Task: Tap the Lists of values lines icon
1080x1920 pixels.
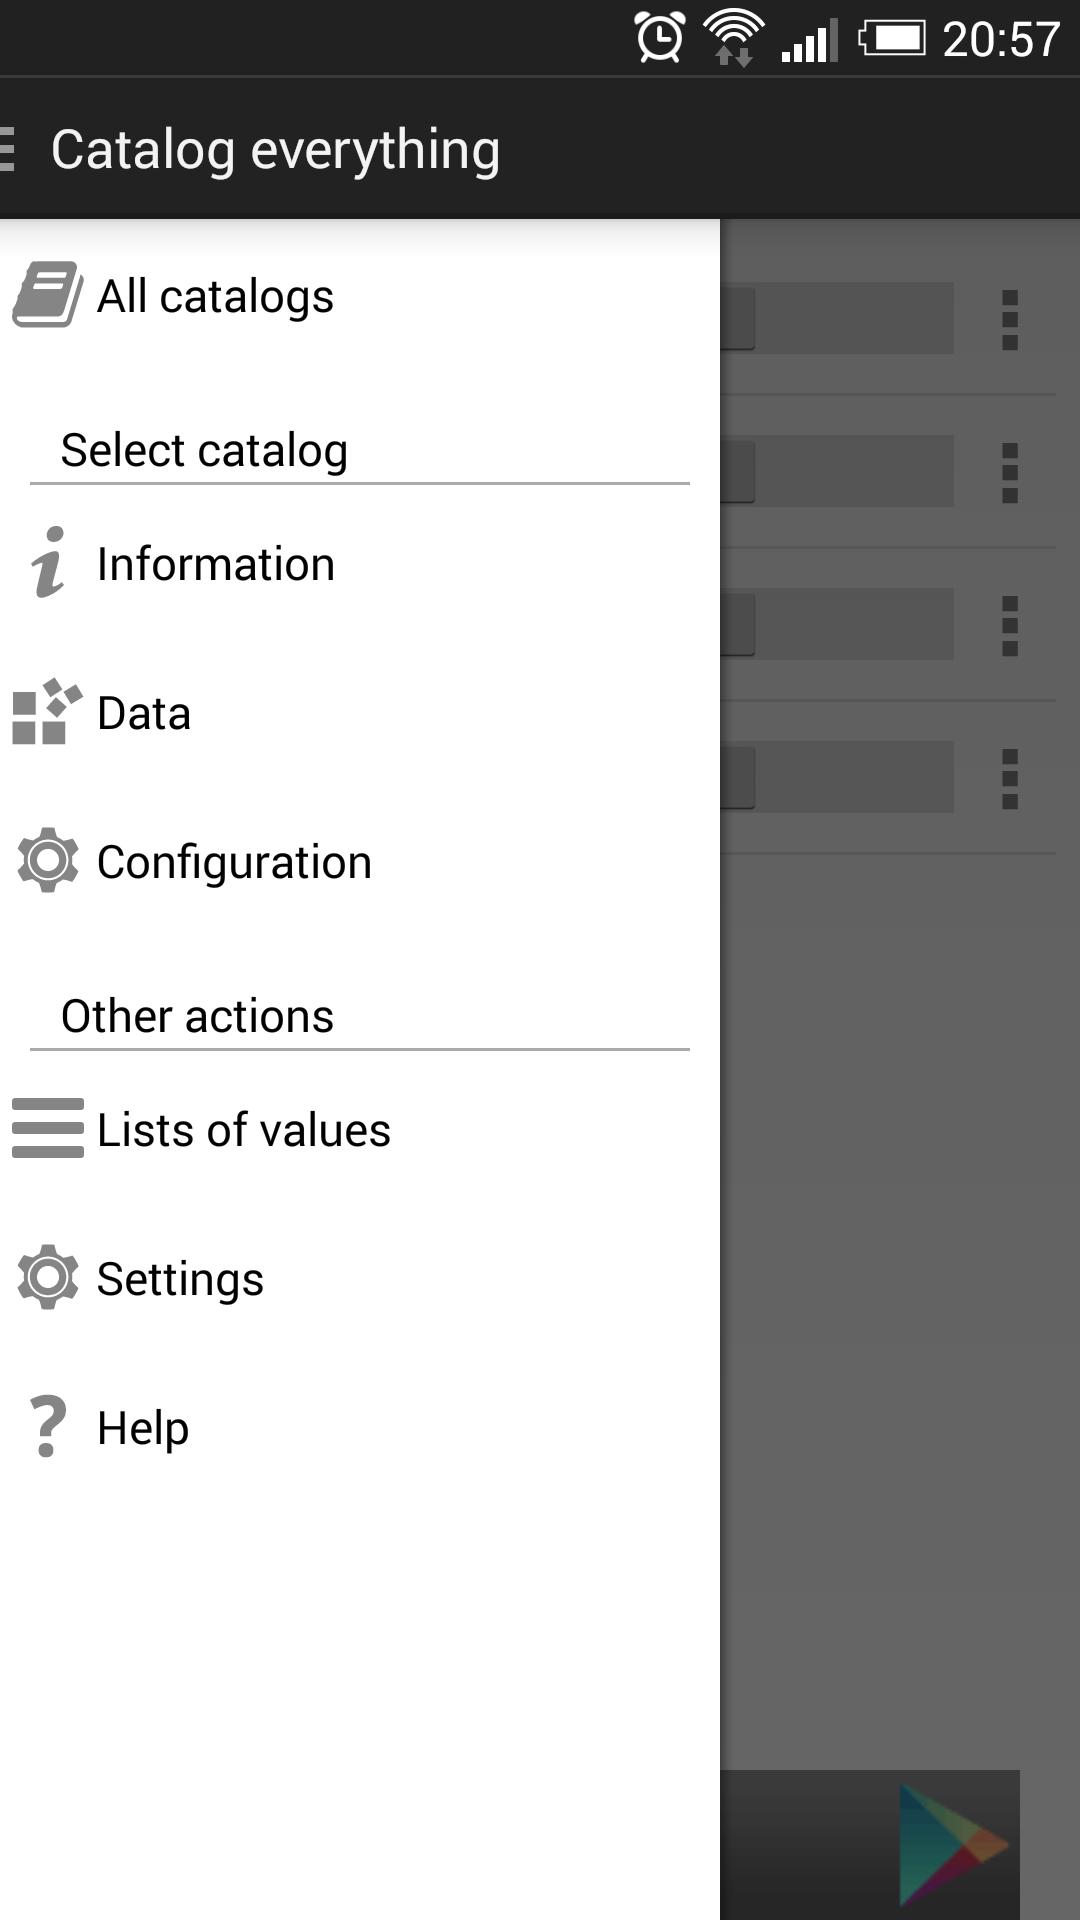Action: (47, 1129)
